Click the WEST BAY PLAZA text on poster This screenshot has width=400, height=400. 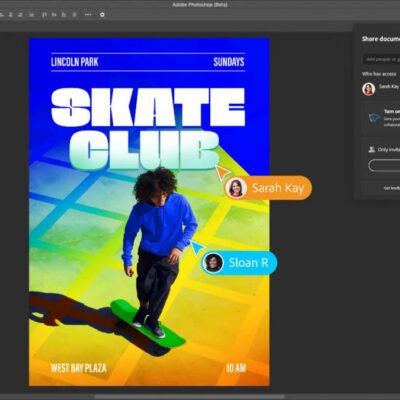(79, 368)
